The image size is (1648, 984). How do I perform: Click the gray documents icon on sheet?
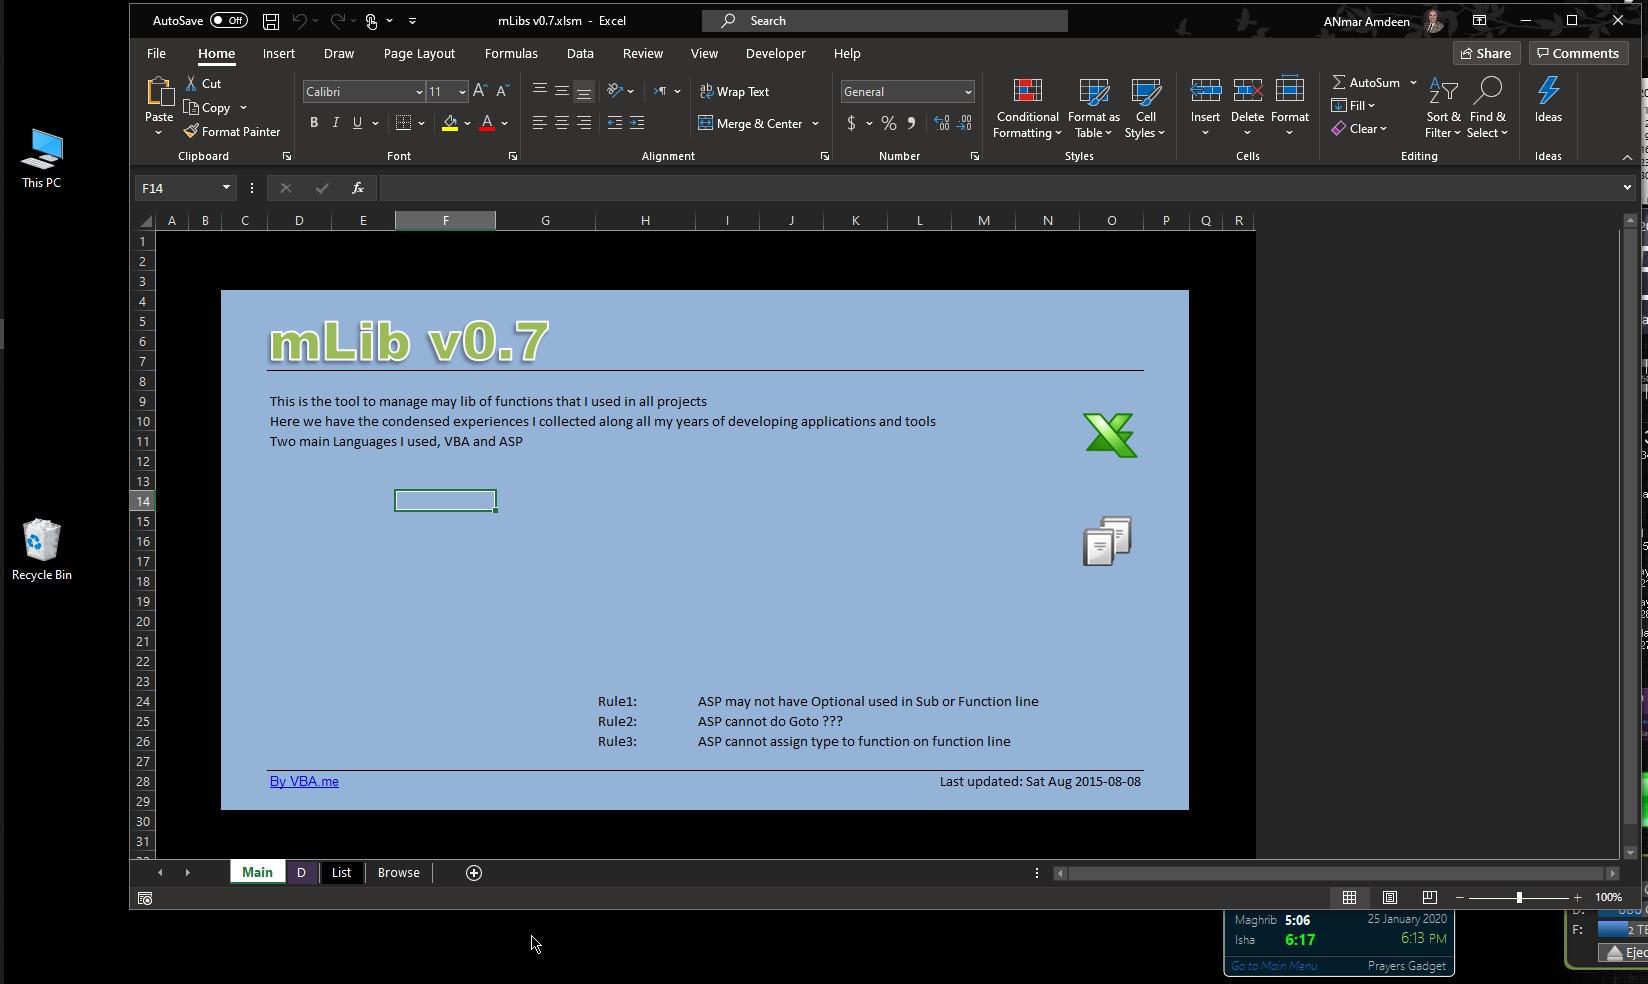pos(1107,541)
